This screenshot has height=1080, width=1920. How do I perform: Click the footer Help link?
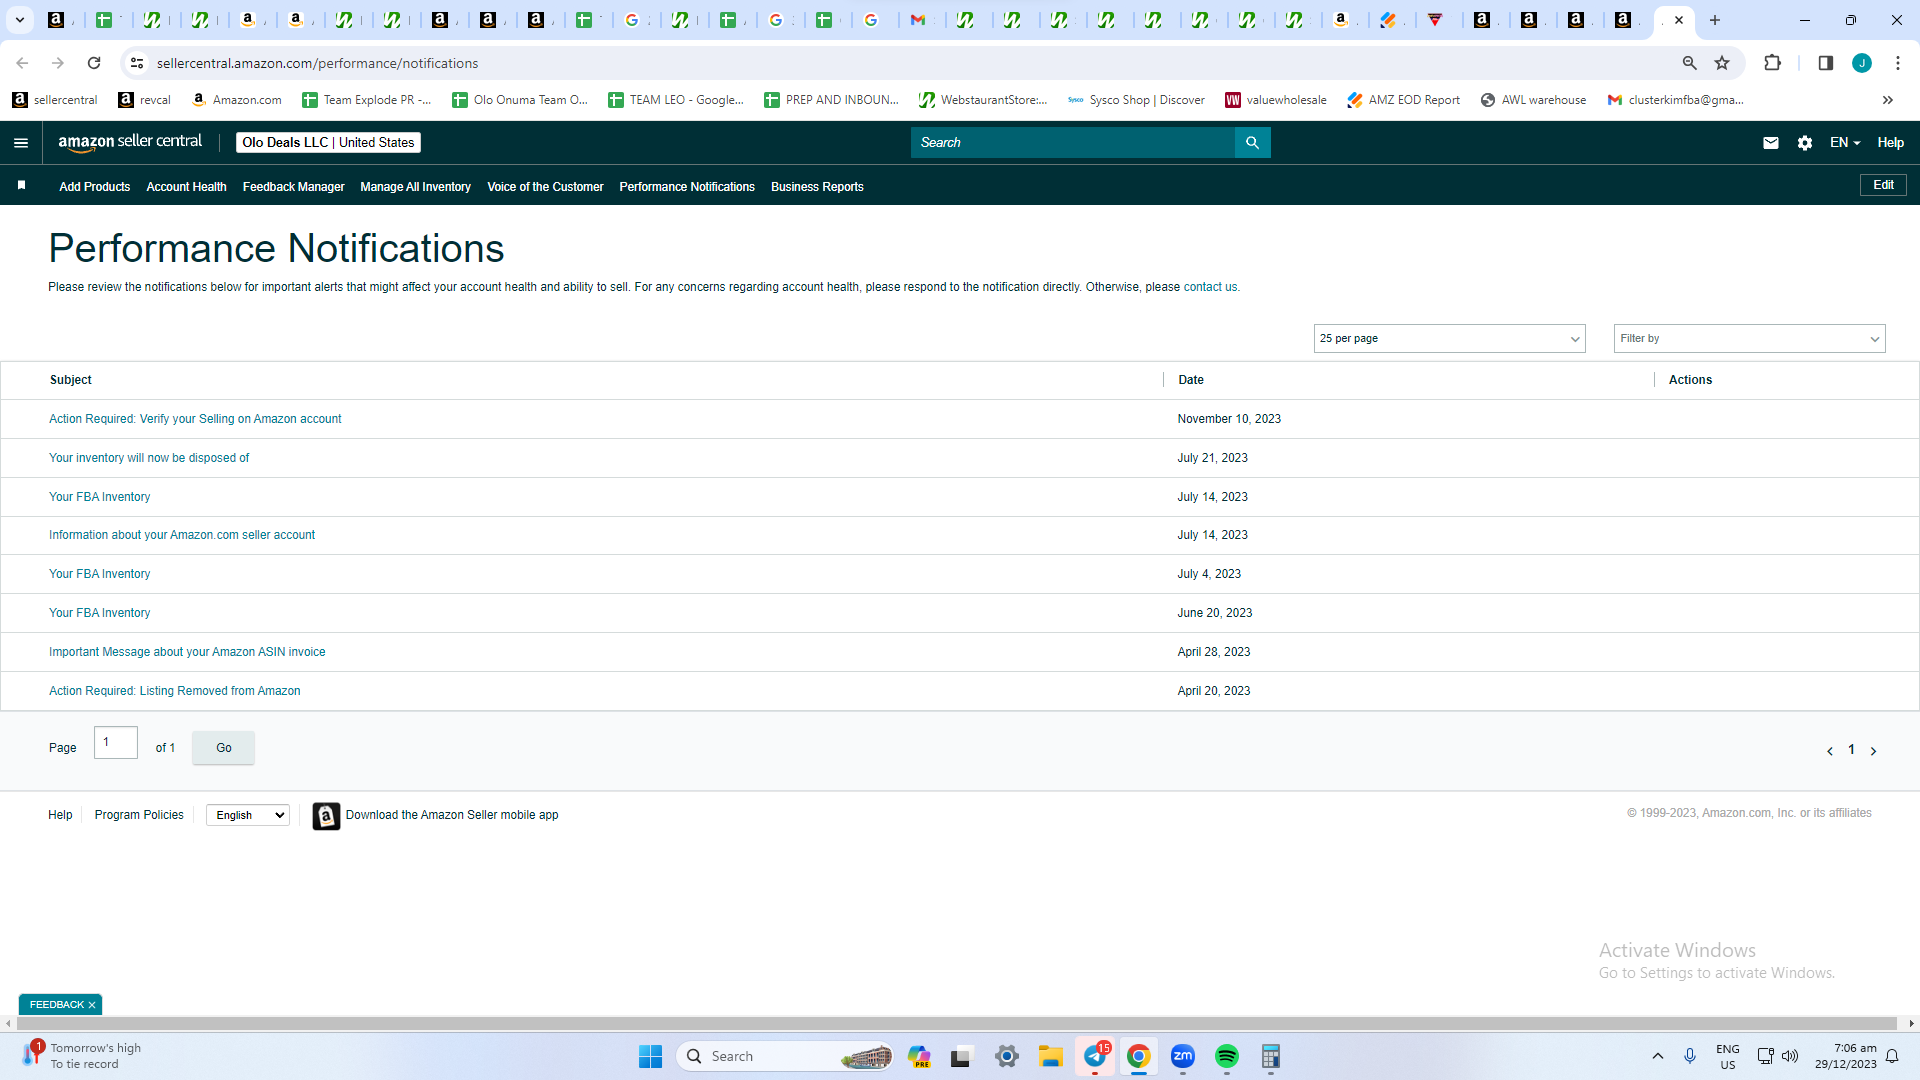tap(60, 816)
